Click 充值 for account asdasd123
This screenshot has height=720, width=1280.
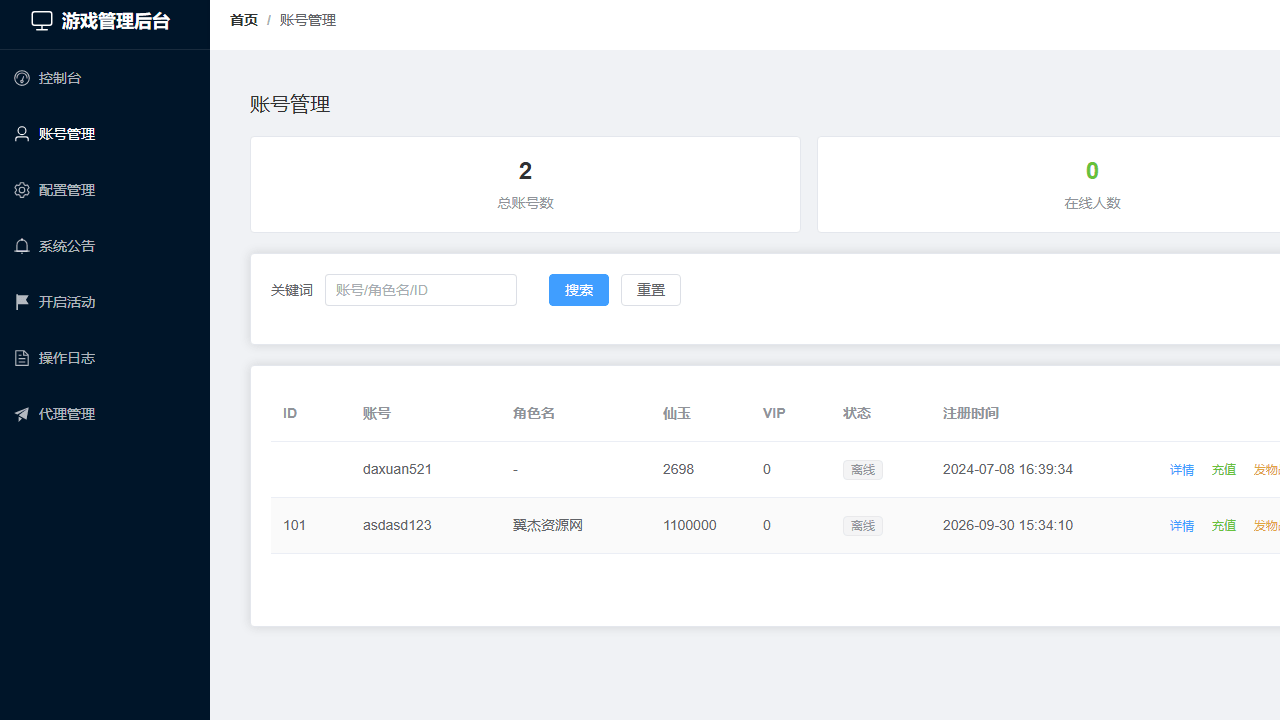[1224, 526]
